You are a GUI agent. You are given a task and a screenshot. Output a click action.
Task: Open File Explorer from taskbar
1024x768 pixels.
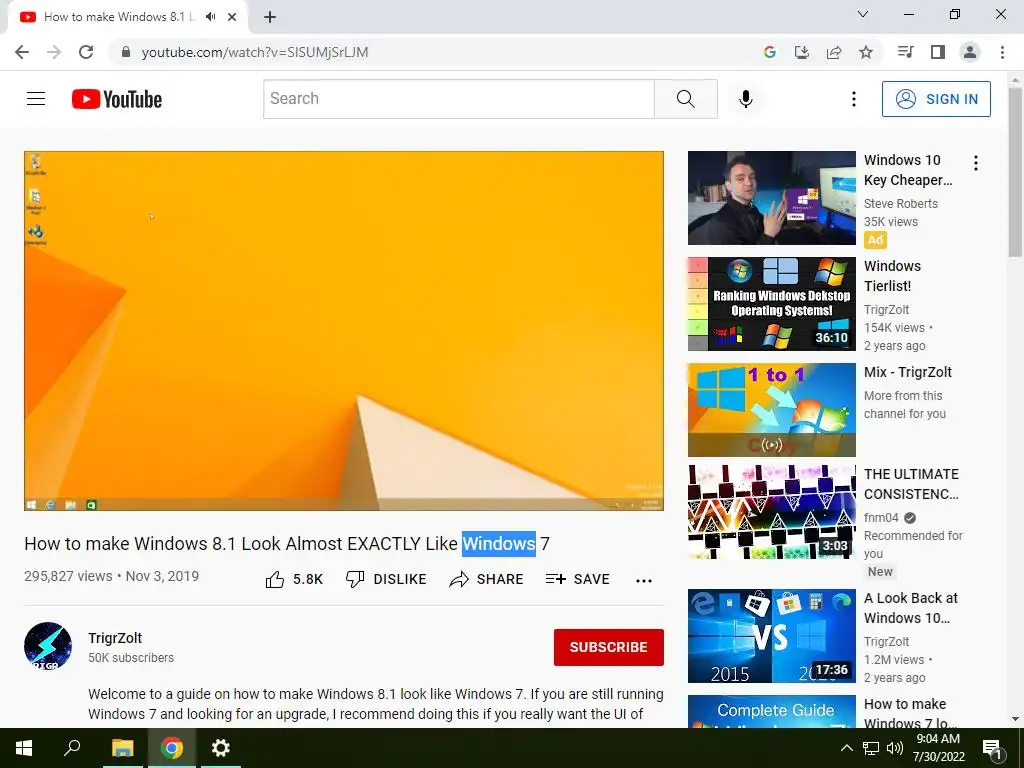pos(122,748)
